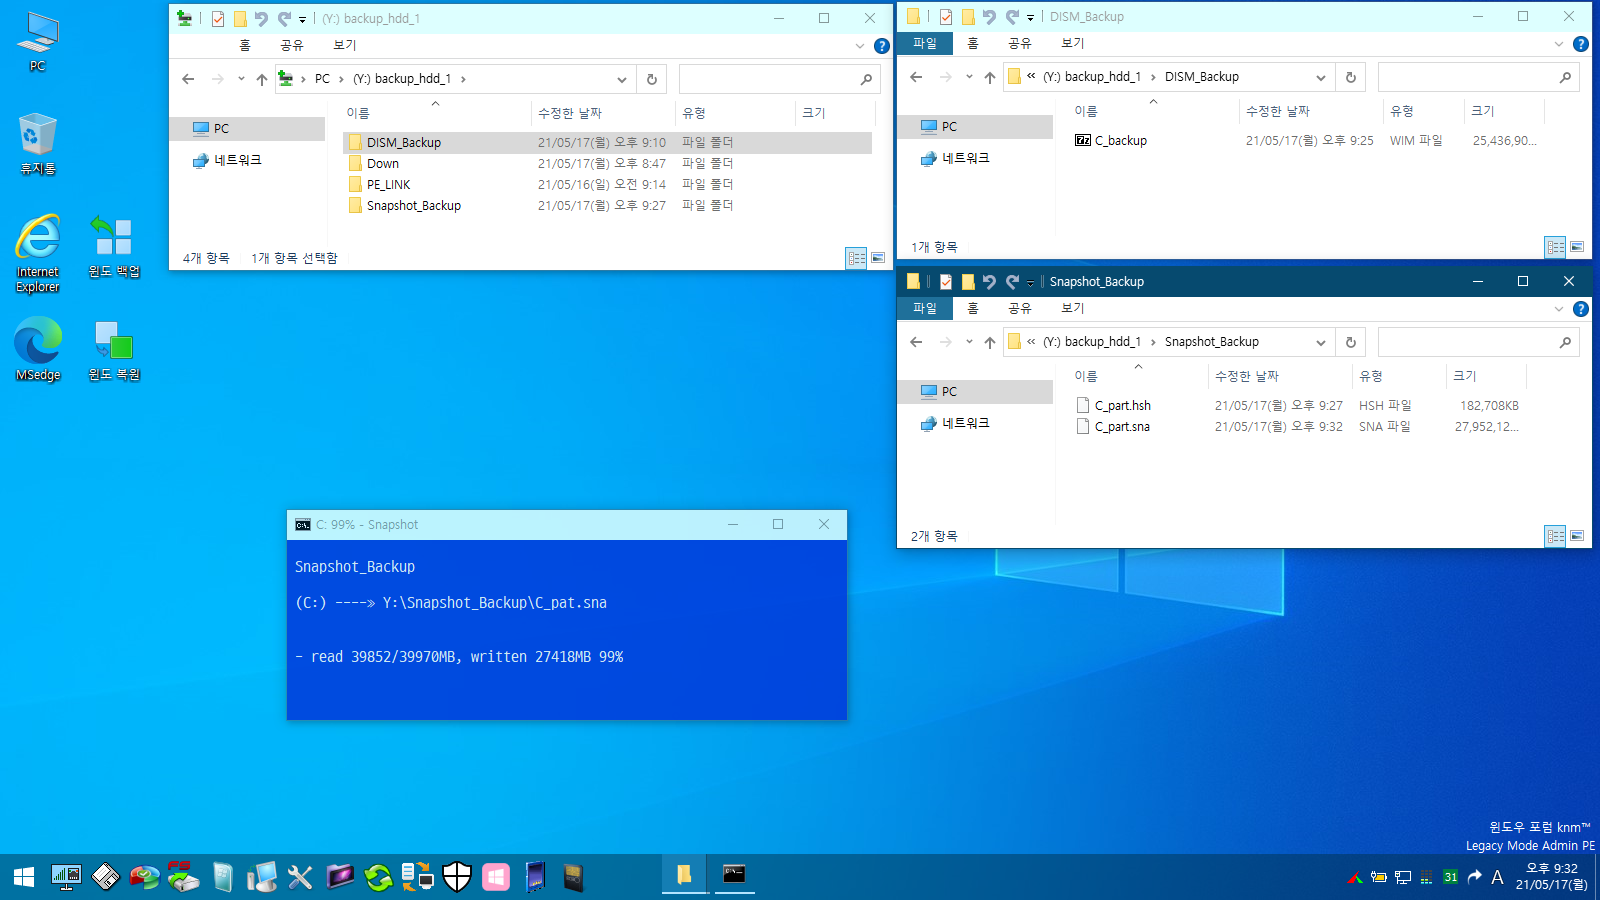
Task: Open the 홈 tab in backup_hdd_1 window
Action: [245, 45]
